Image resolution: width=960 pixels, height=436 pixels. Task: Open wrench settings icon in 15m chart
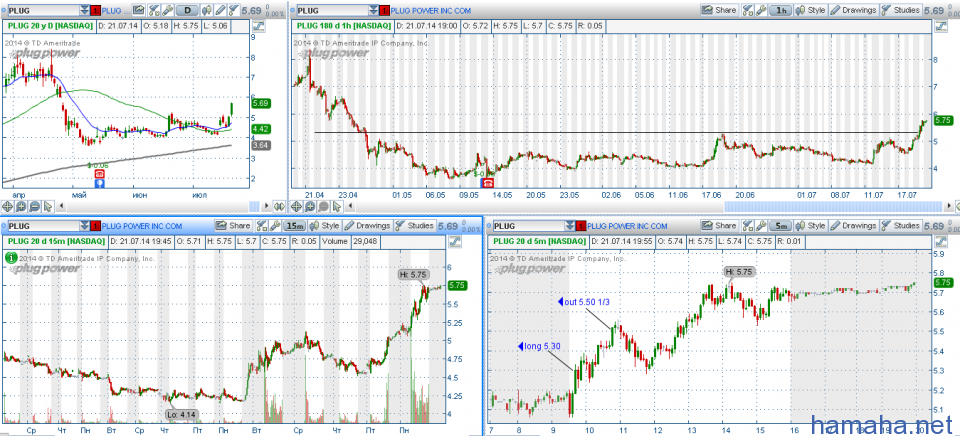pyautogui.click(x=275, y=226)
